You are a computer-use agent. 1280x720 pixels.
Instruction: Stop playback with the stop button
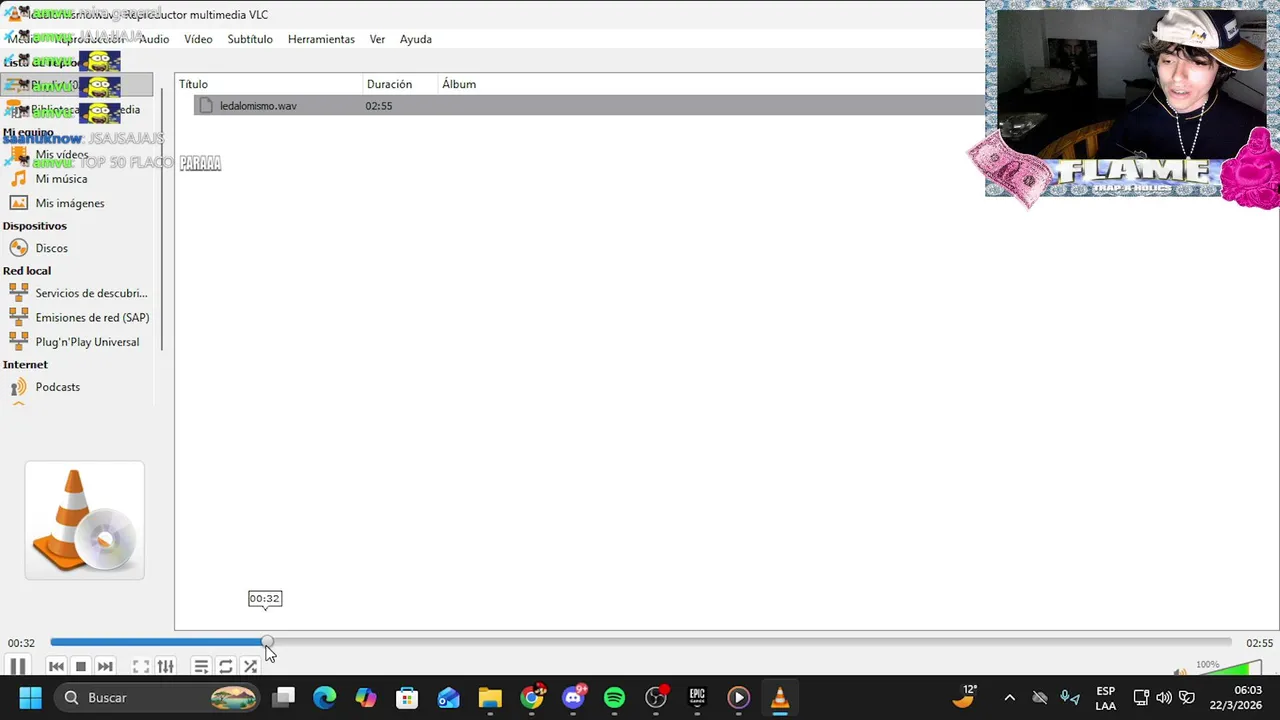pyautogui.click(x=81, y=666)
